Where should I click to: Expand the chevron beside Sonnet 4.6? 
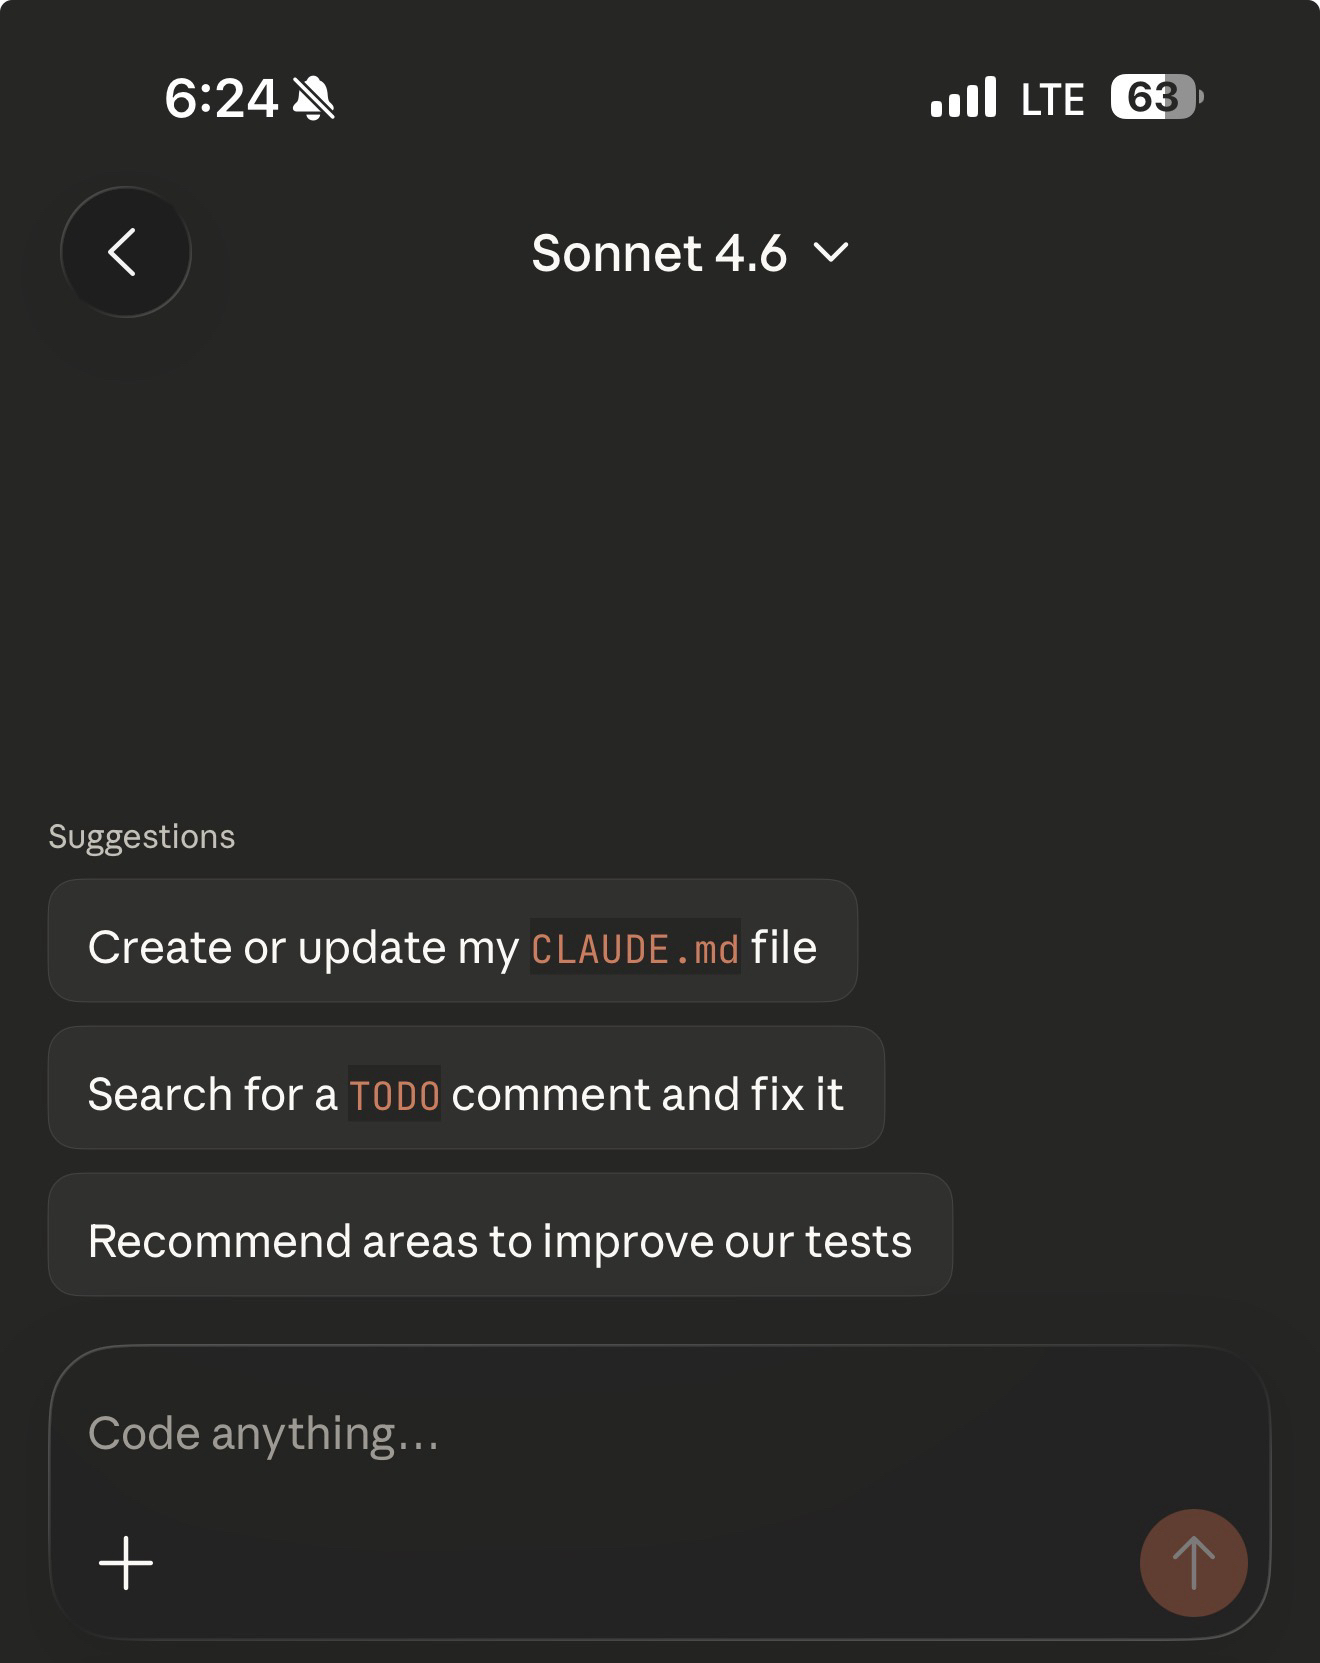tap(831, 253)
